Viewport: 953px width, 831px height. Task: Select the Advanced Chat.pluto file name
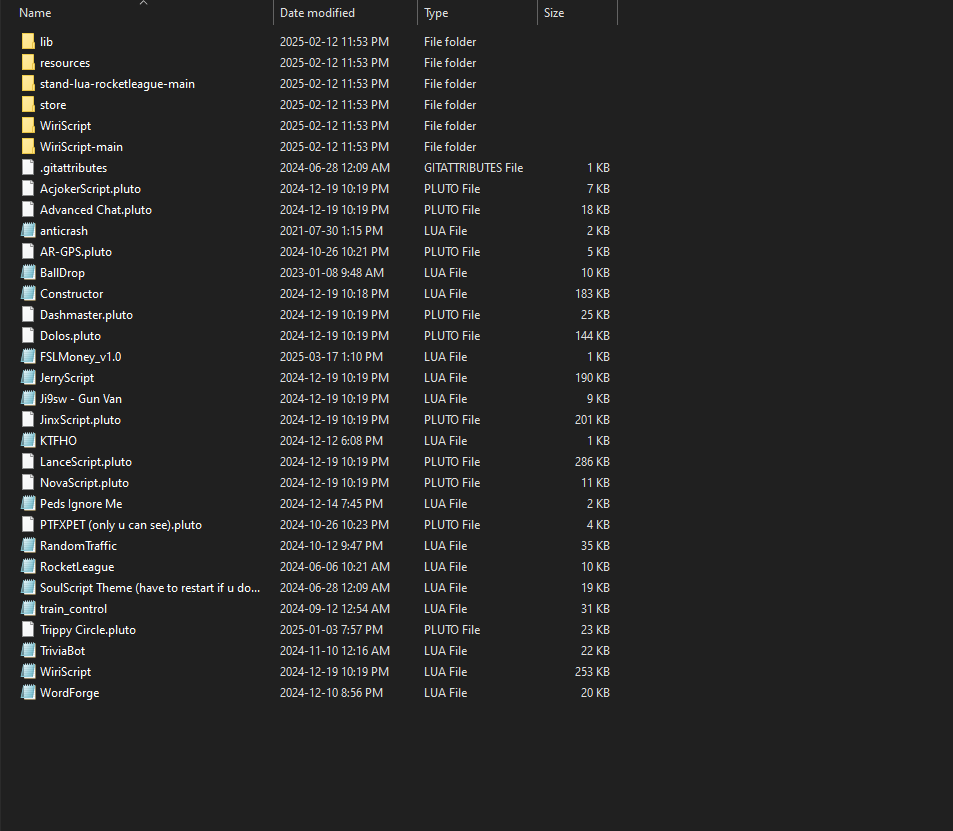pyautogui.click(x=96, y=210)
